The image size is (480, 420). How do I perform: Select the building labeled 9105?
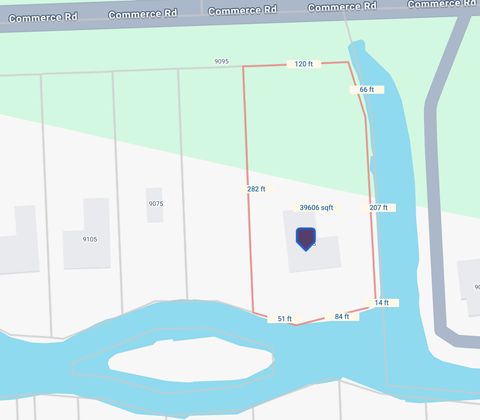[87, 234]
